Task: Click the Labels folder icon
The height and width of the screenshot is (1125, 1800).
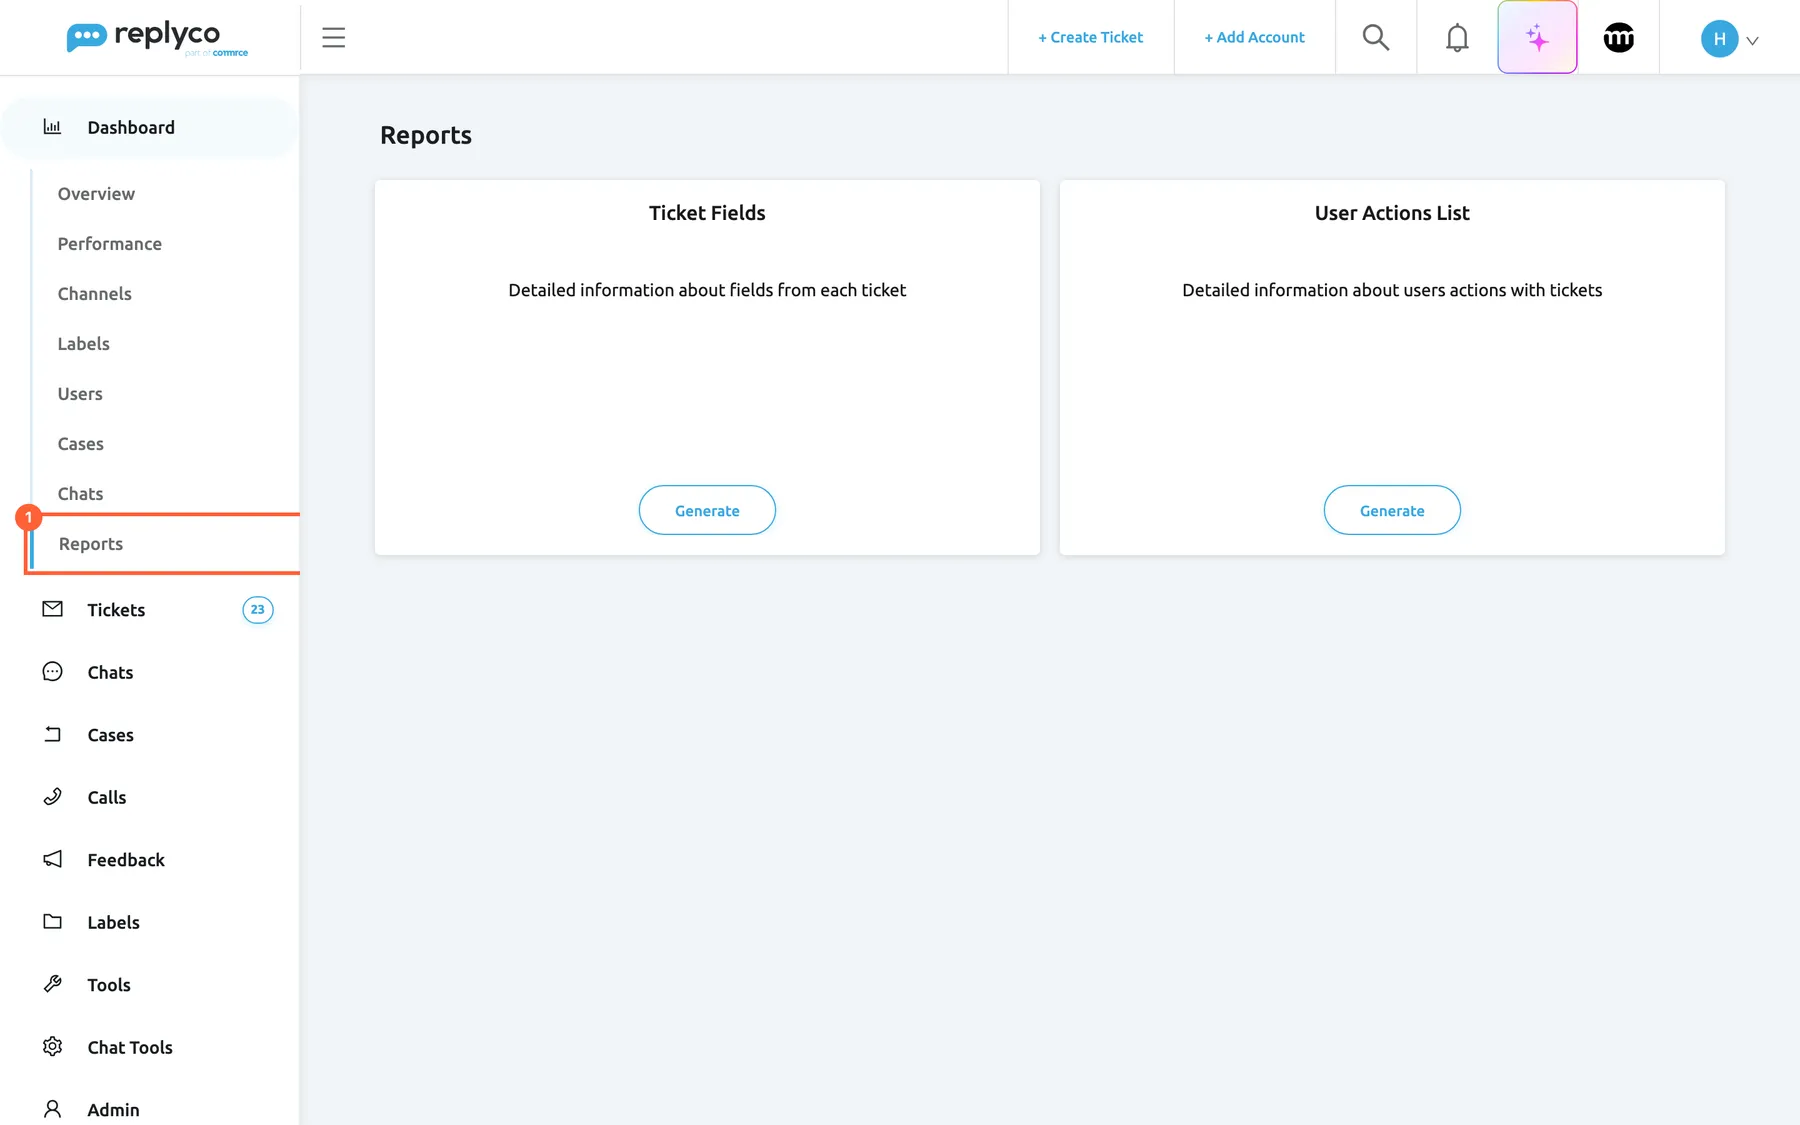Action: pyautogui.click(x=53, y=922)
